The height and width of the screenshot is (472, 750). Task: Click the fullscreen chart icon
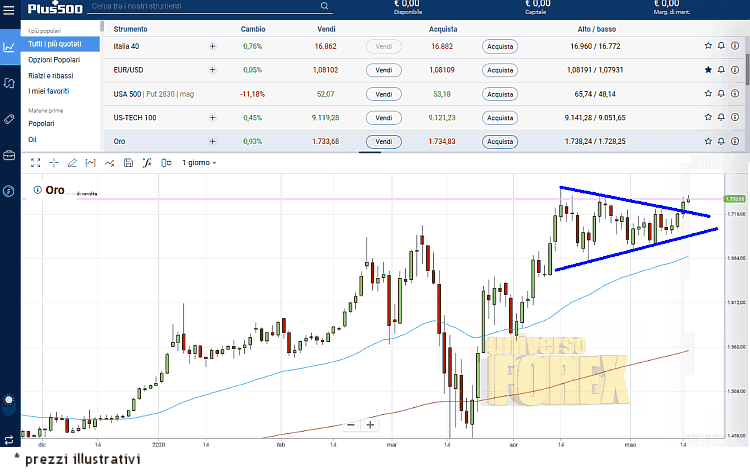click(x=36, y=162)
